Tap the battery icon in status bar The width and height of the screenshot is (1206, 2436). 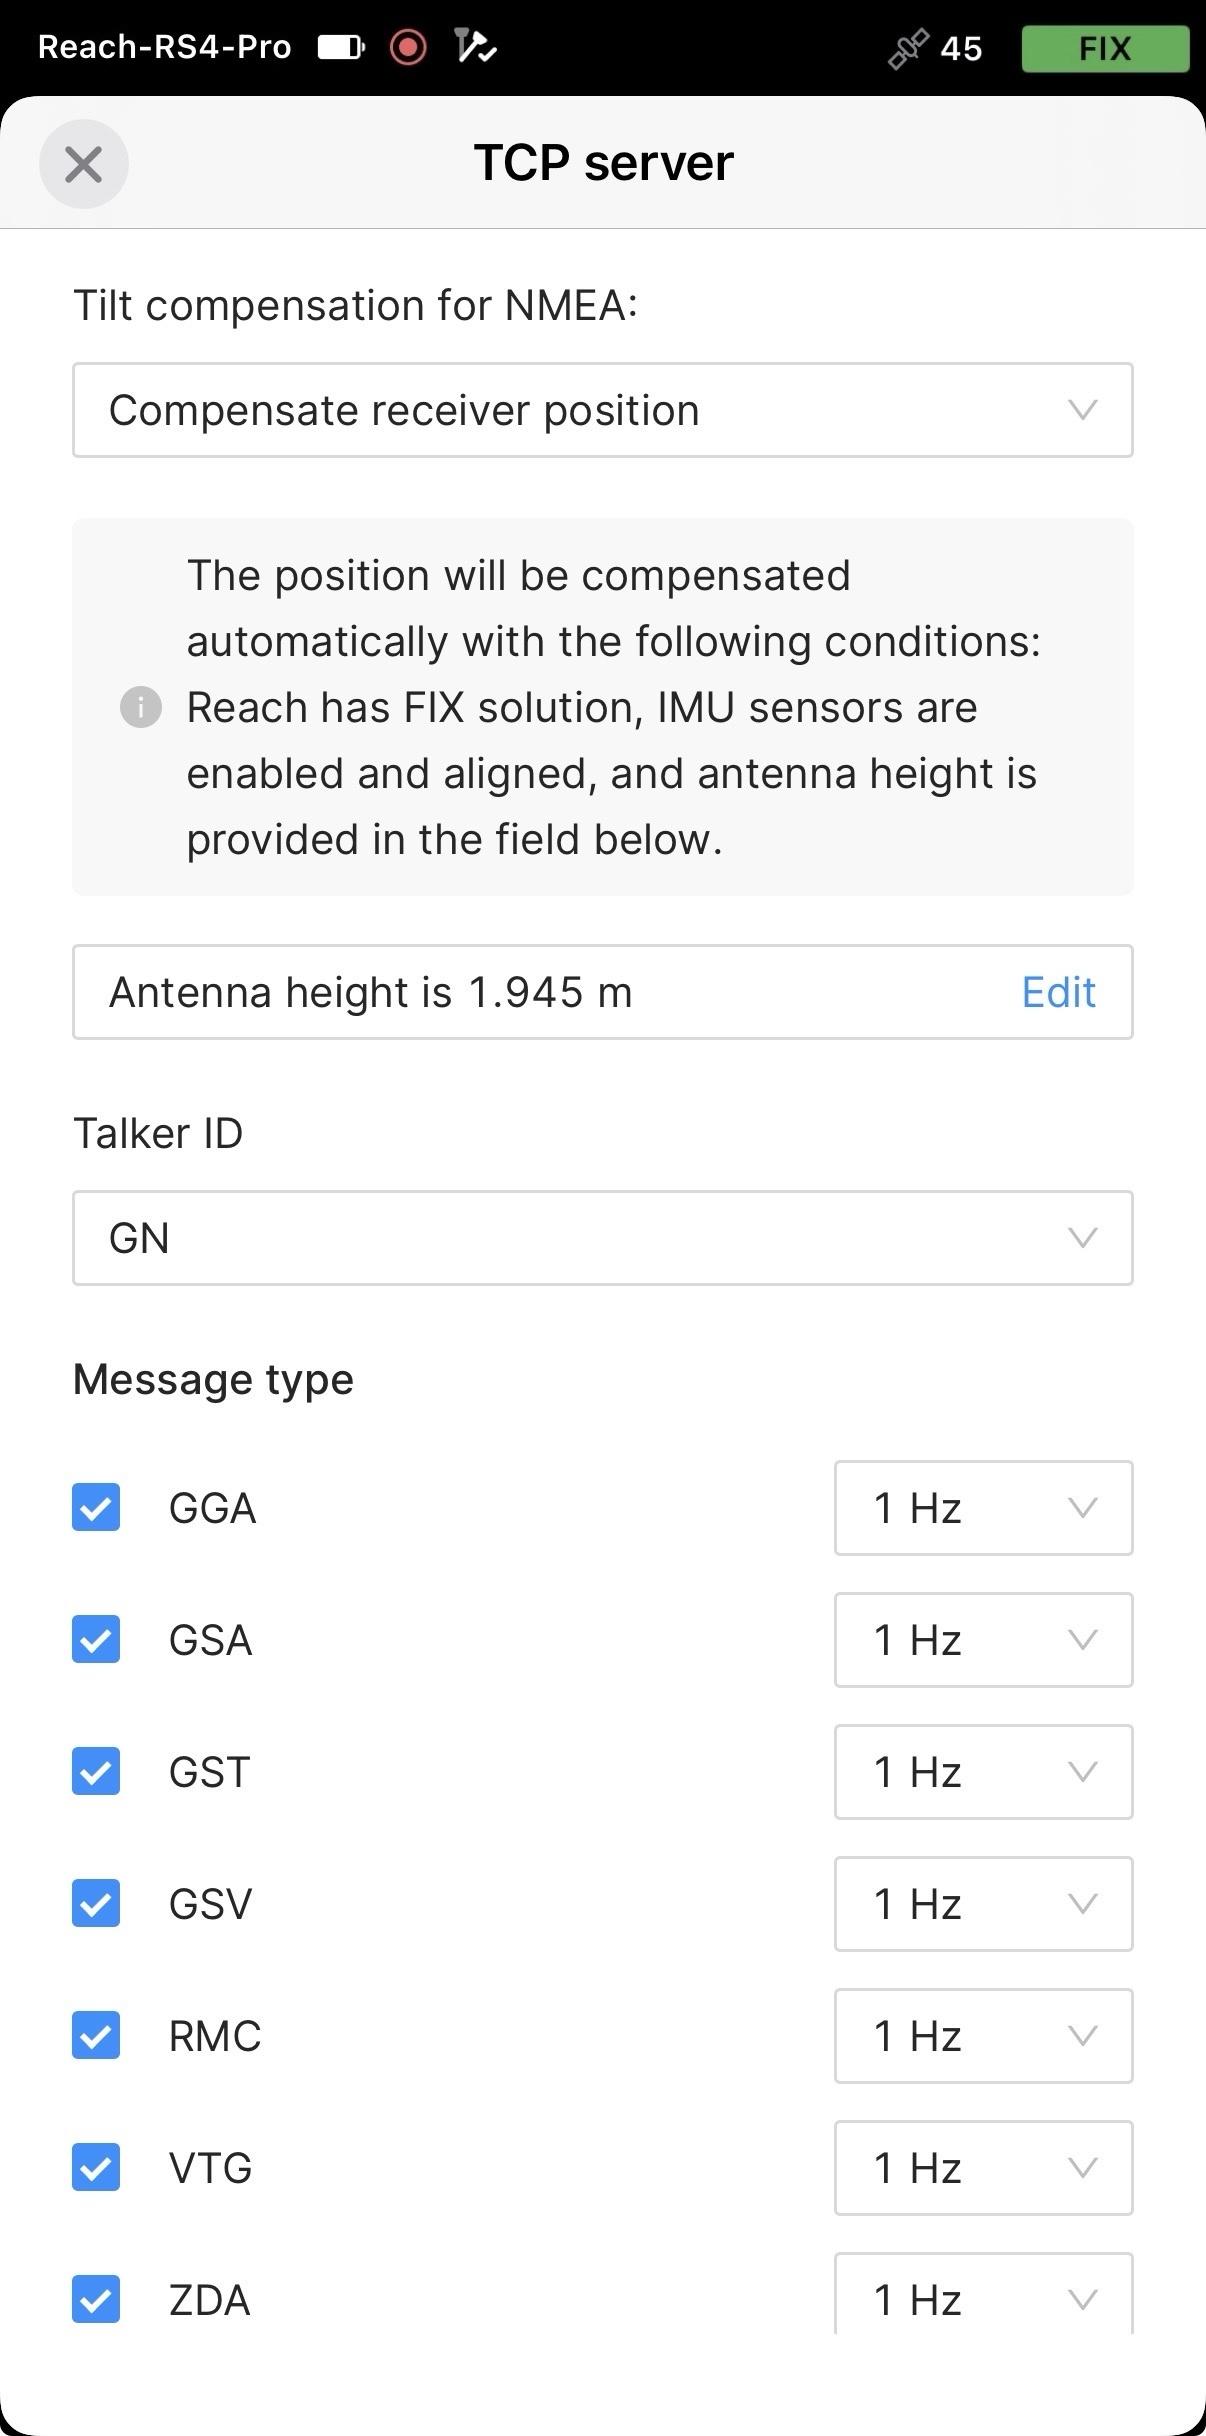click(342, 47)
